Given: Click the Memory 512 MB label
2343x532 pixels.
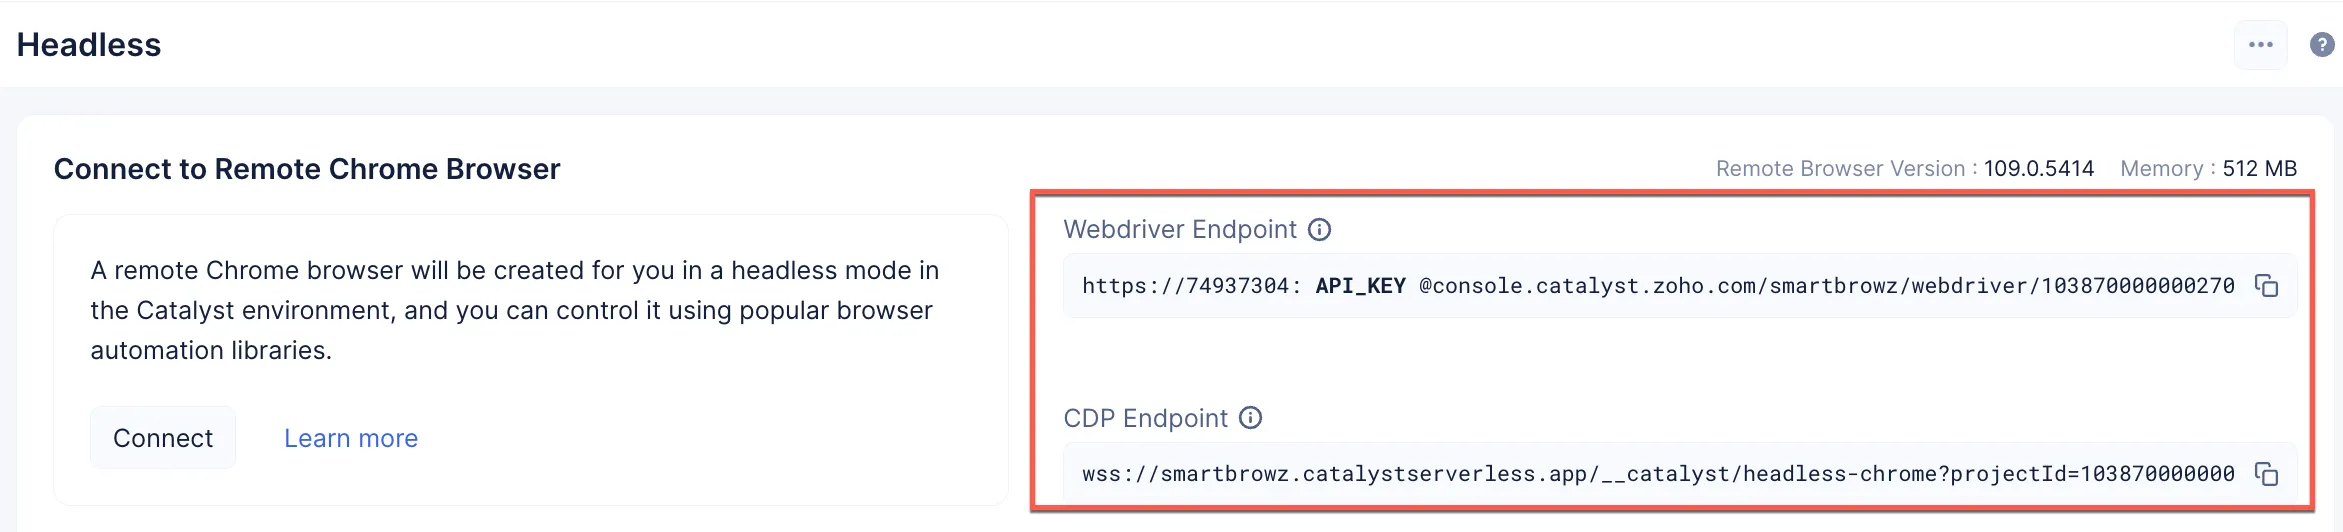Looking at the screenshot, I should click(2208, 169).
